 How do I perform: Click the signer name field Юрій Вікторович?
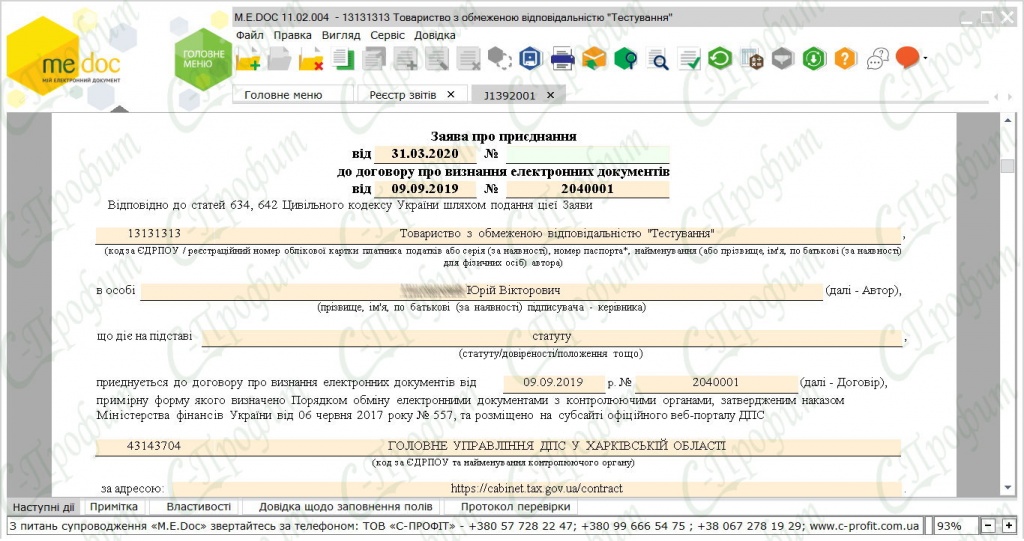(x=482, y=291)
